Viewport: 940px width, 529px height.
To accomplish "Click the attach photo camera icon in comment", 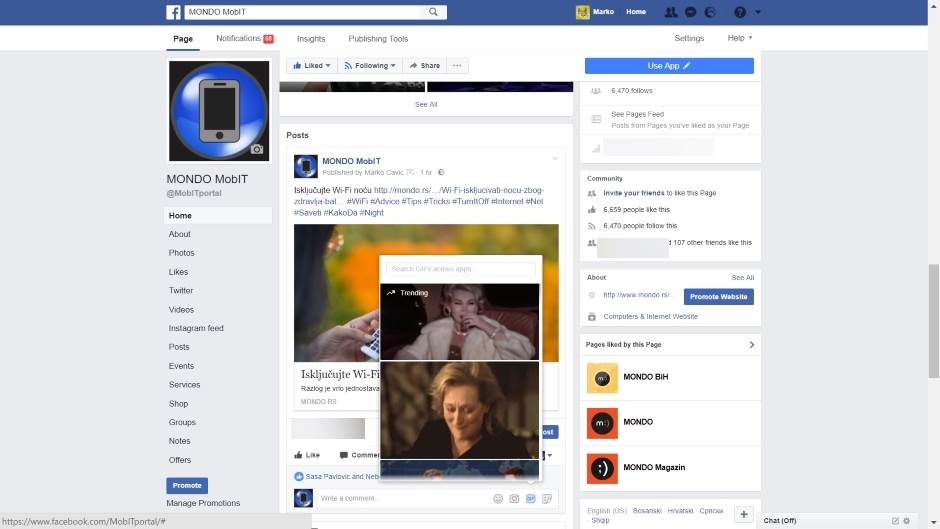I will coord(514,498).
